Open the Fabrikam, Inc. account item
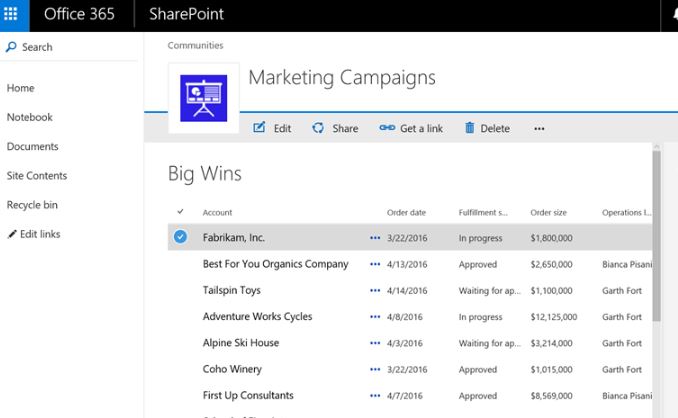This screenshot has width=678, height=418. click(x=233, y=237)
